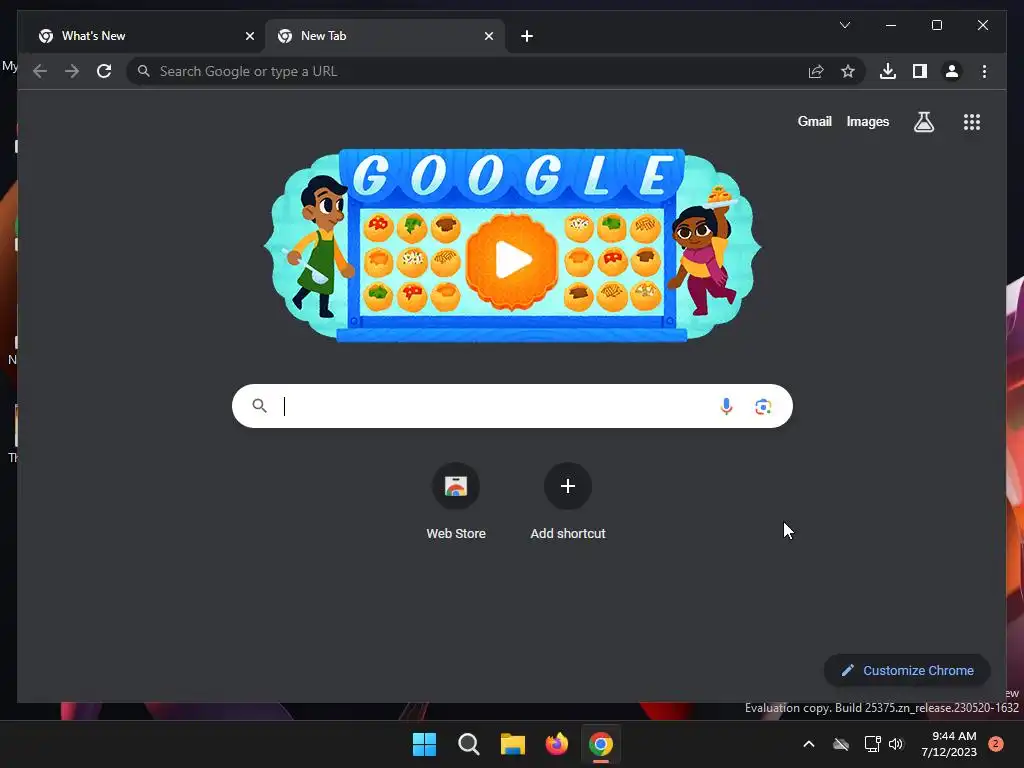Click the network status tray icon
The width and height of the screenshot is (1024, 768).
pos(872,744)
